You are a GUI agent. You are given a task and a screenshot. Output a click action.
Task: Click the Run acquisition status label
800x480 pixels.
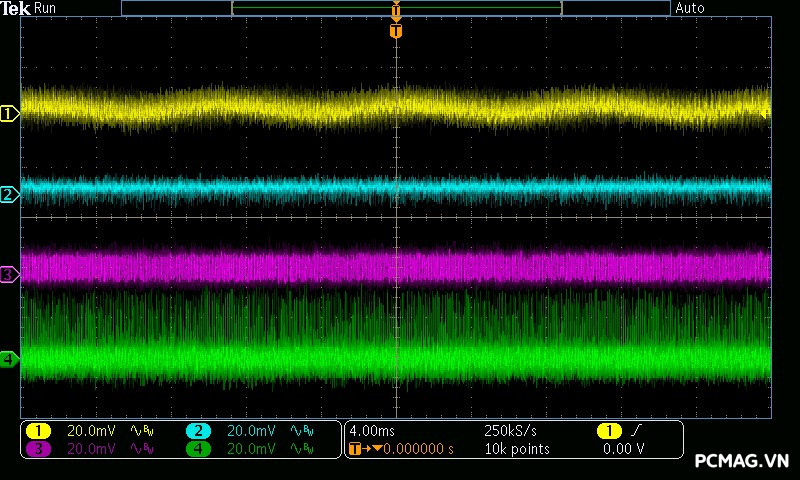pos(45,8)
